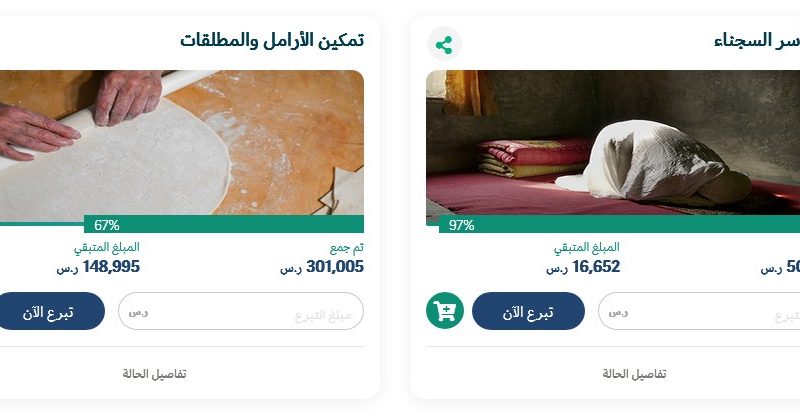The width and height of the screenshot is (800, 414).
Task: Open تمكين الأرامل والمطلقات card title
Action: click(272, 40)
